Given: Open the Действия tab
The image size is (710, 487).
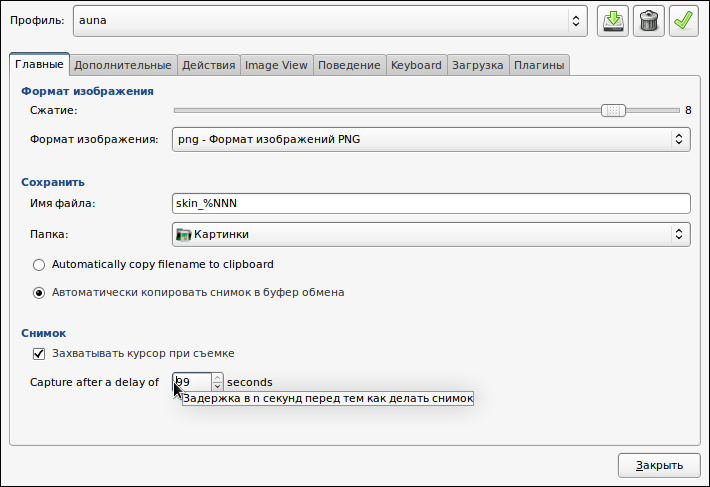Looking at the screenshot, I should pos(209,65).
